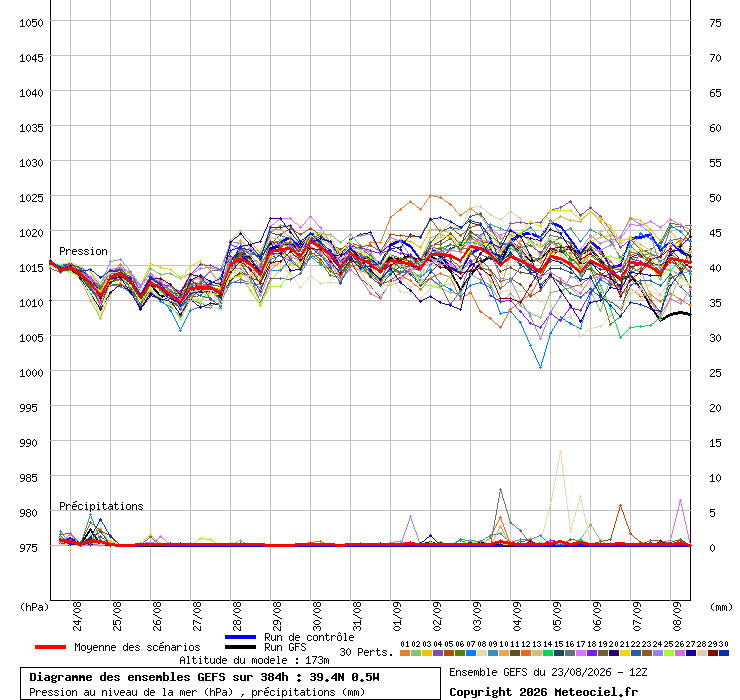The height and width of the screenshot is (700, 740).
Task: Click the red 'Moyenne des scénarios' legend line
Action: point(50,647)
